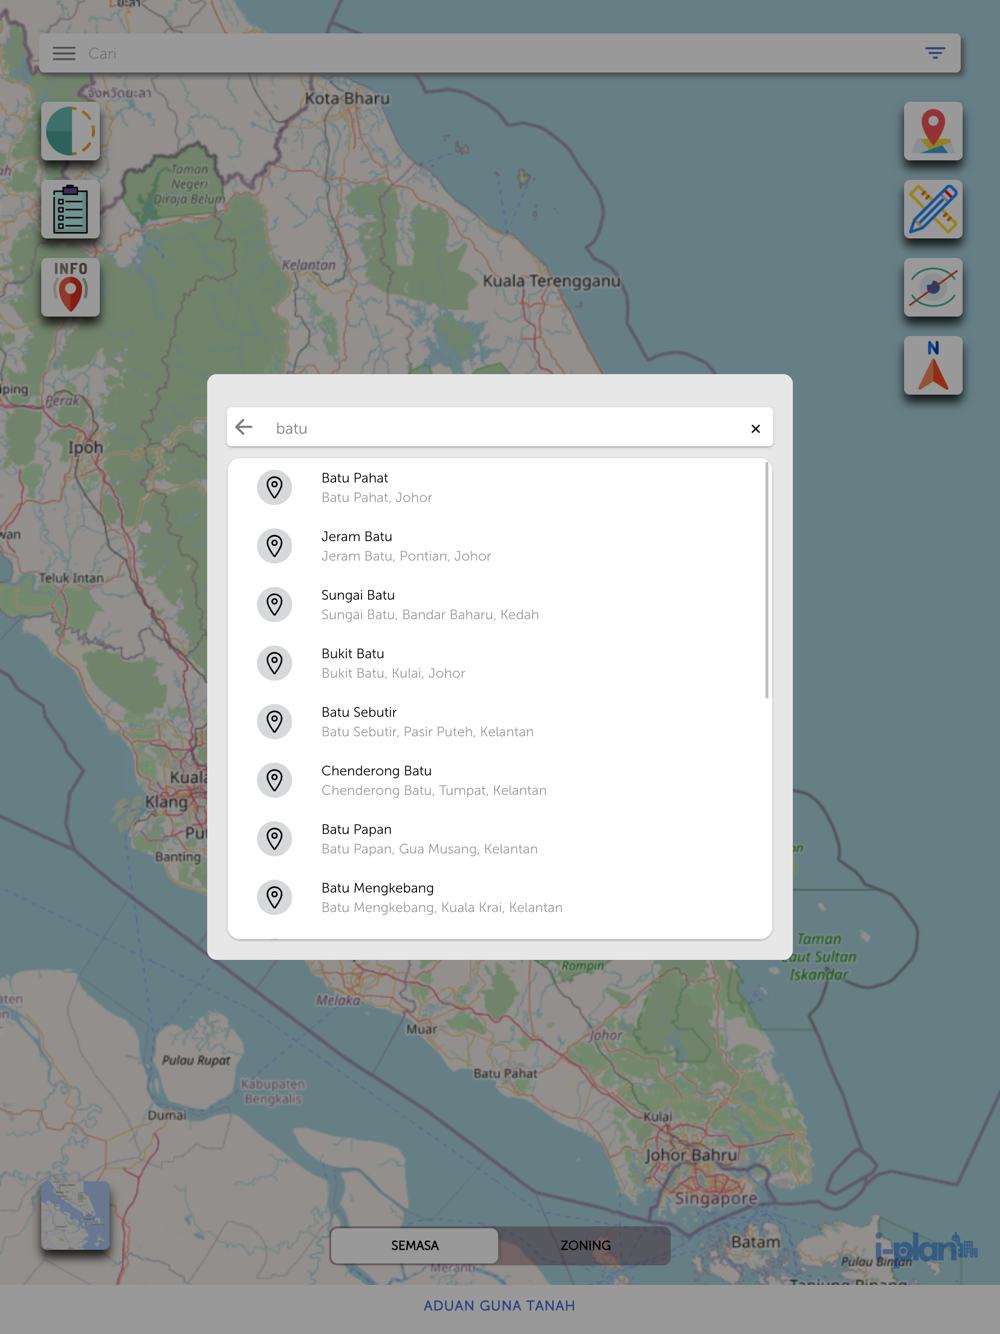Open the filter icon in top search bar
Image resolution: width=1000 pixels, height=1334 pixels.
935,54
